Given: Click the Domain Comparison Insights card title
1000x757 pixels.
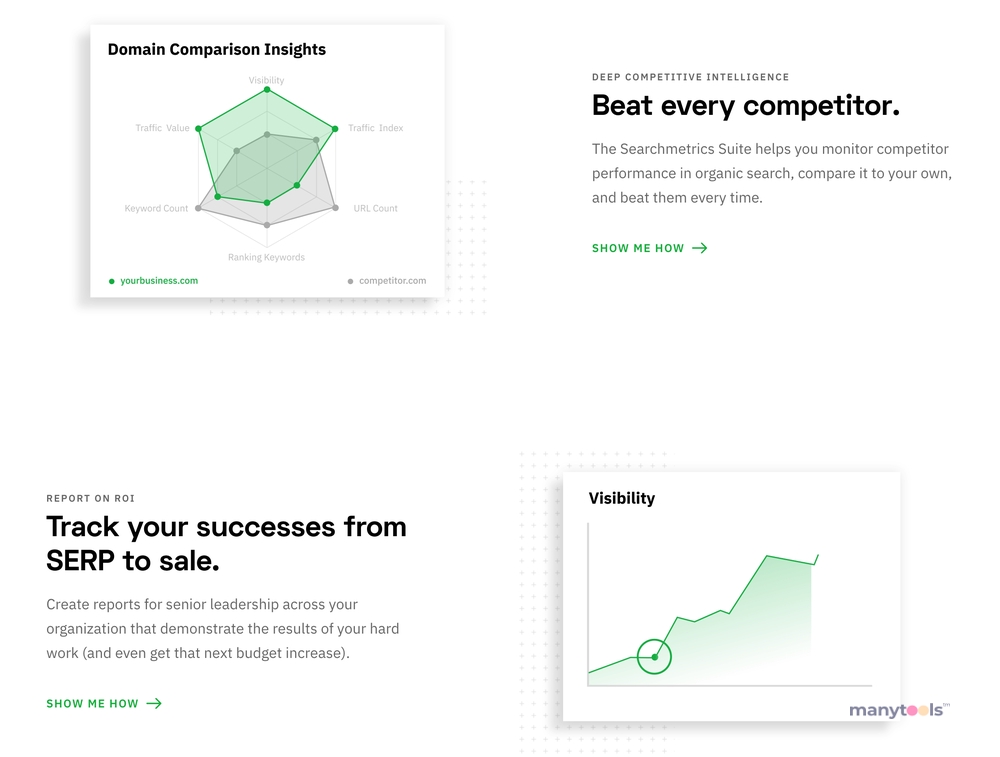Looking at the screenshot, I should tap(217, 50).
